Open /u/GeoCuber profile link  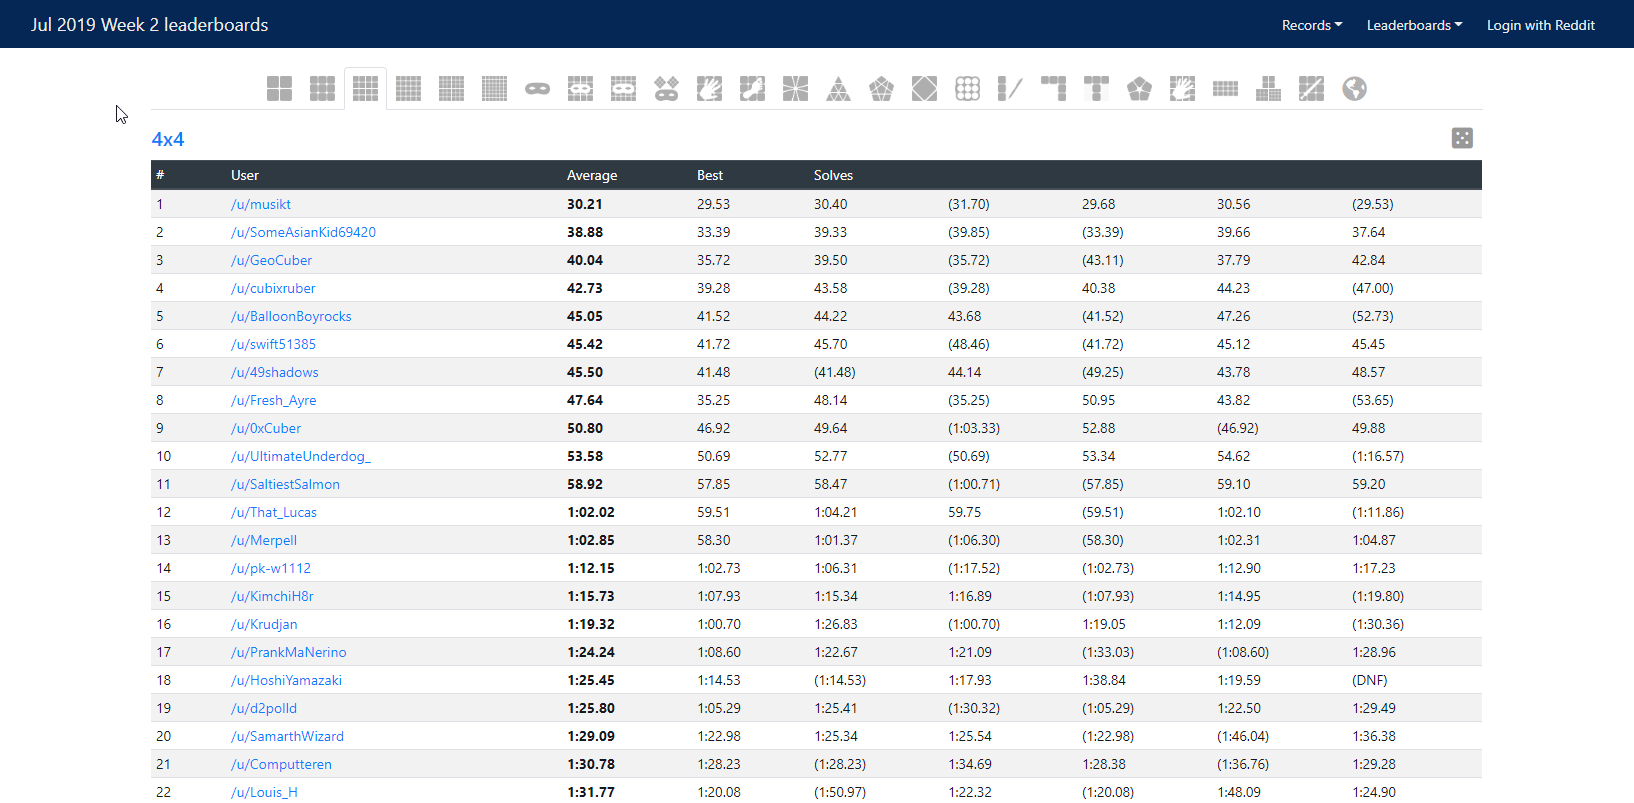pyautogui.click(x=271, y=260)
